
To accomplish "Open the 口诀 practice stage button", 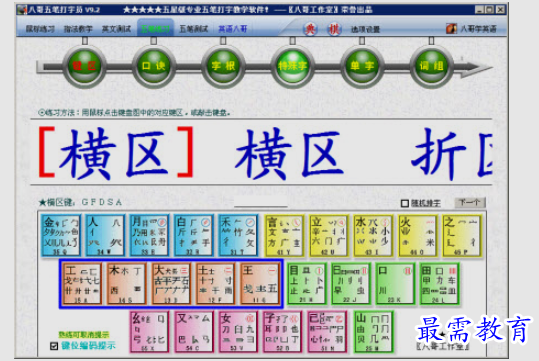I will click(154, 66).
